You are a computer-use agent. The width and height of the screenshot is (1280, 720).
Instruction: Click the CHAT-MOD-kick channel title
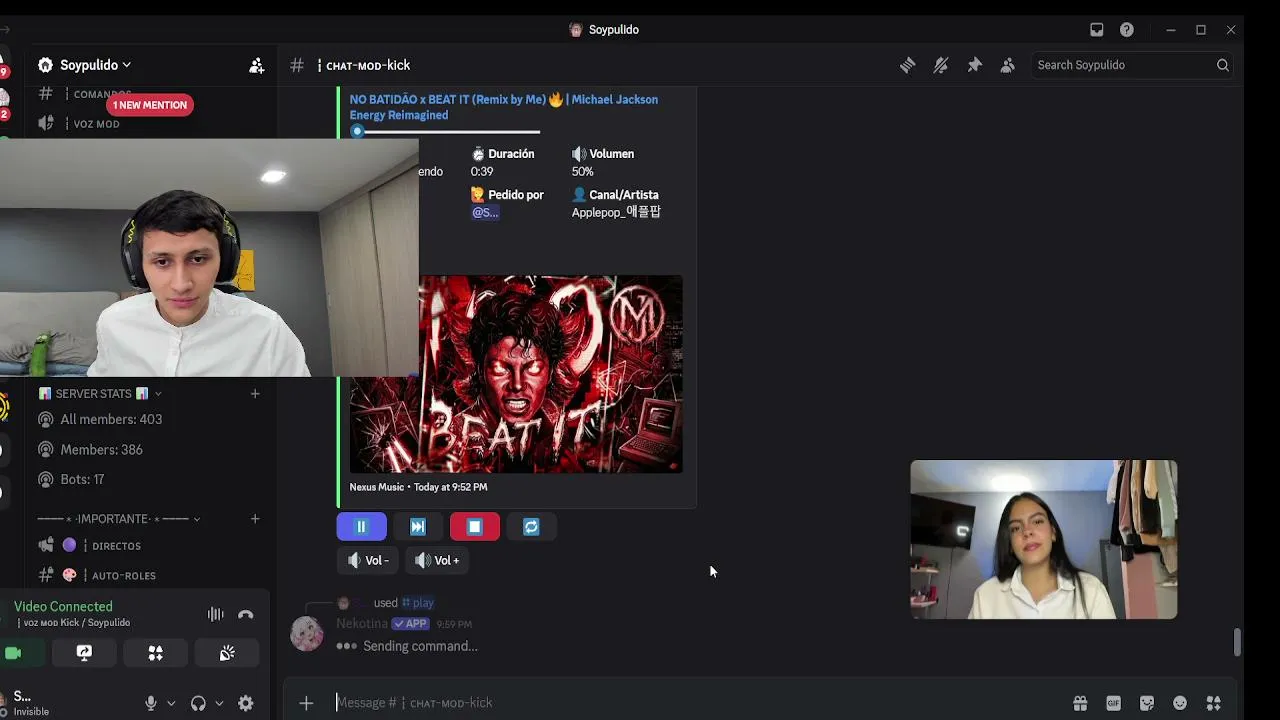[x=364, y=65]
